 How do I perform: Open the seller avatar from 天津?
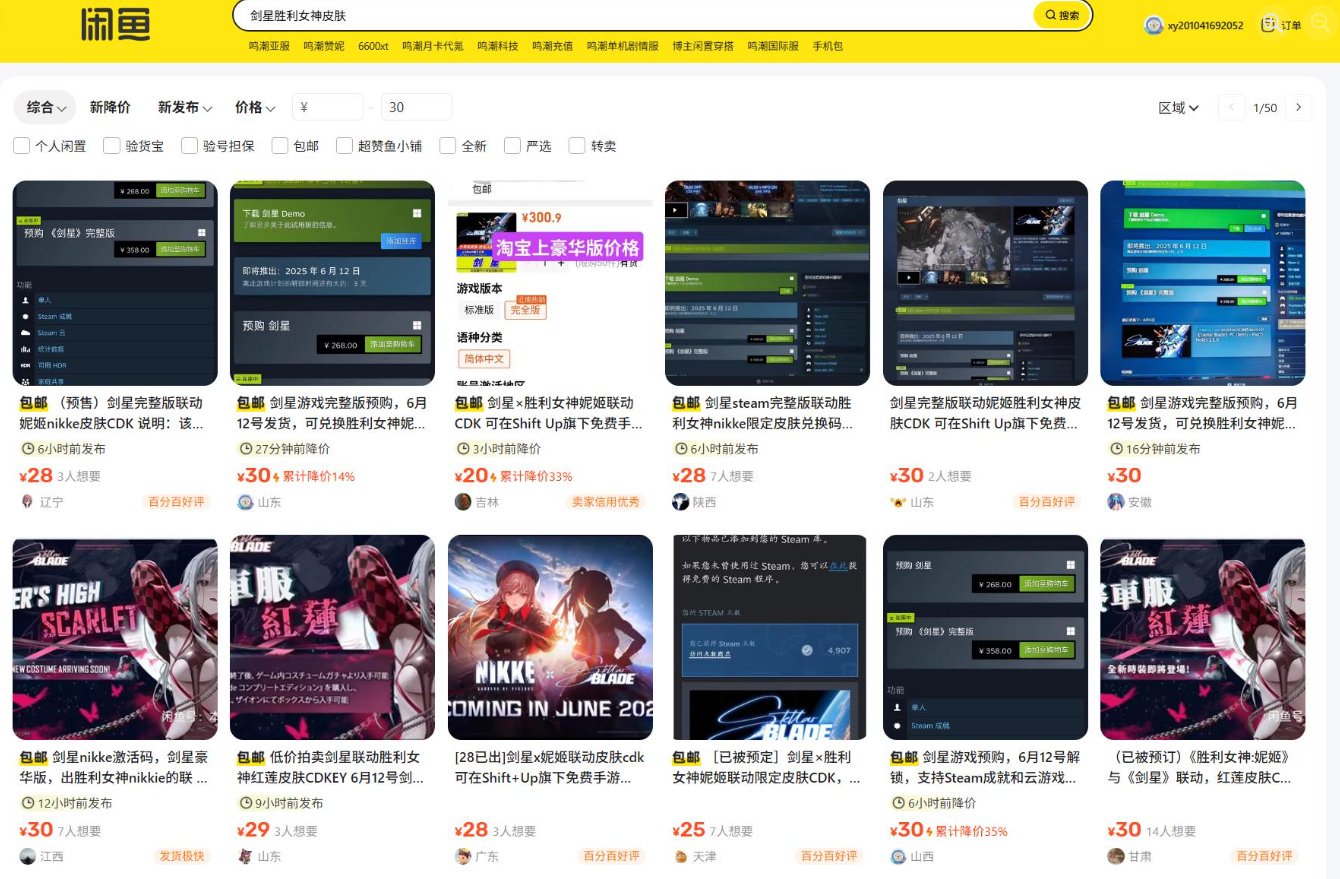[680, 856]
